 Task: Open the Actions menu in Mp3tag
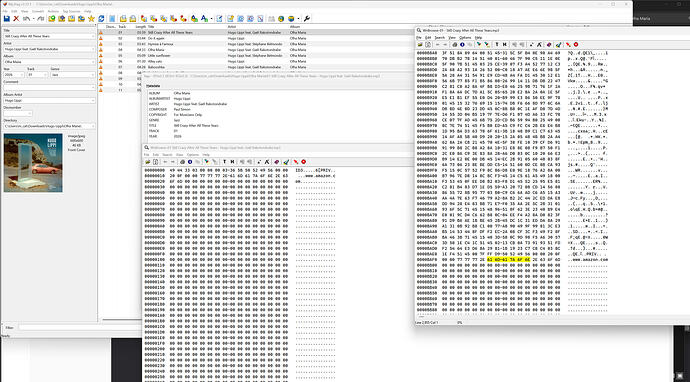(x=53, y=11)
